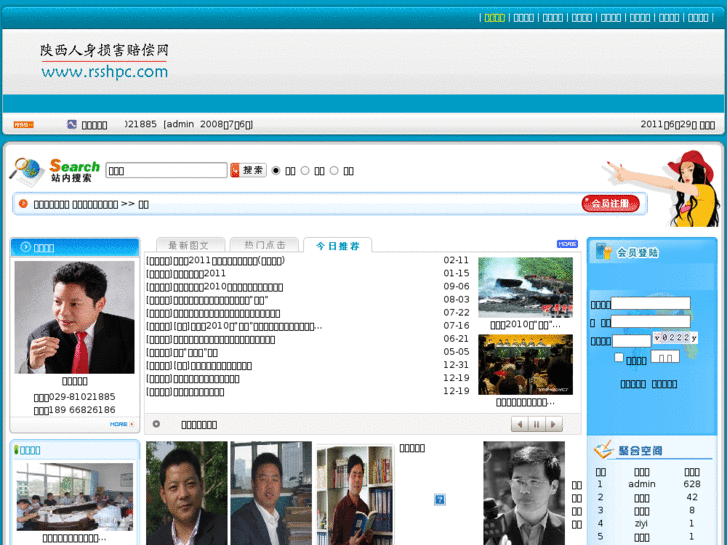Click the previous arrow in slideshow controls
The image size is (727, 545).
pos(519,424)
